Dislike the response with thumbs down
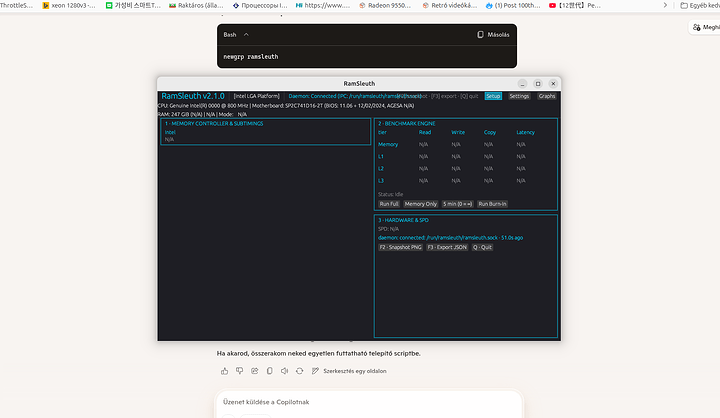720x418 pixels. point(239,371)
